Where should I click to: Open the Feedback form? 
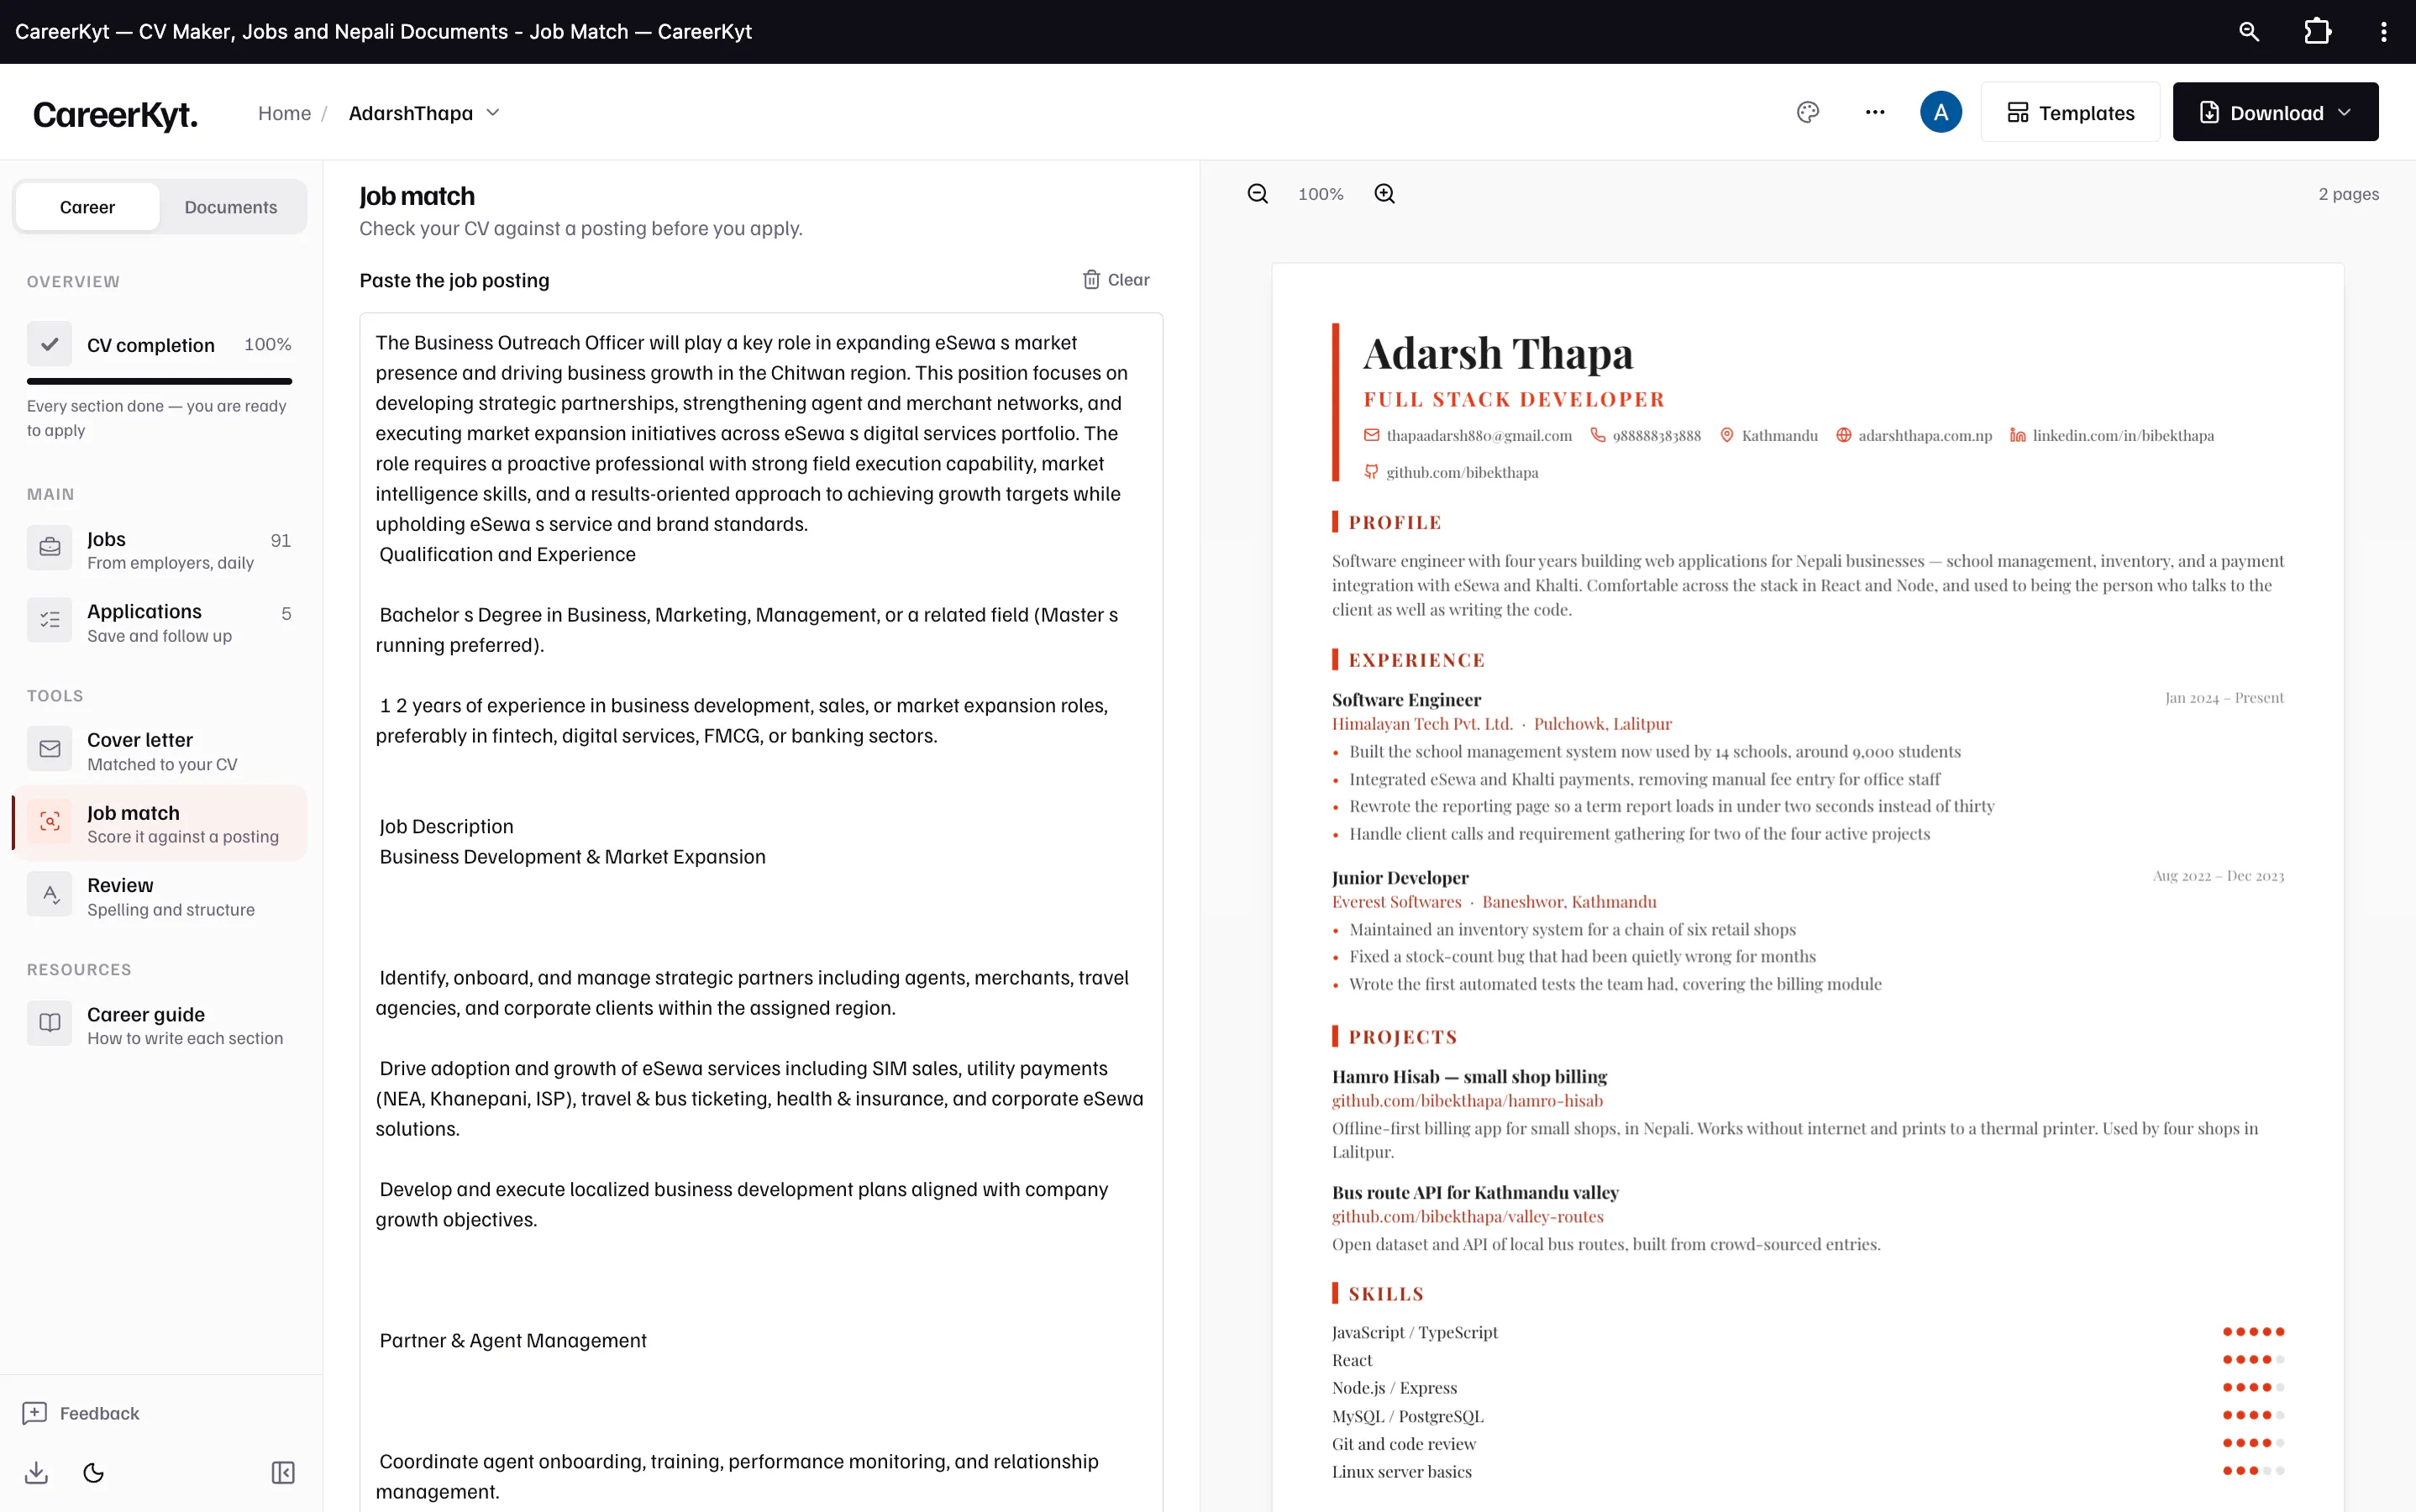tap(81, 1413)
